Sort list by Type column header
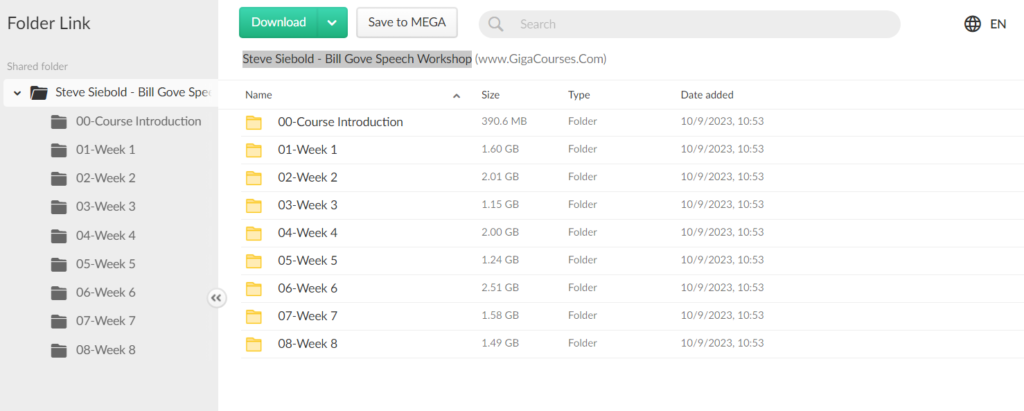 pyautogui.click(x=579, y=95)
